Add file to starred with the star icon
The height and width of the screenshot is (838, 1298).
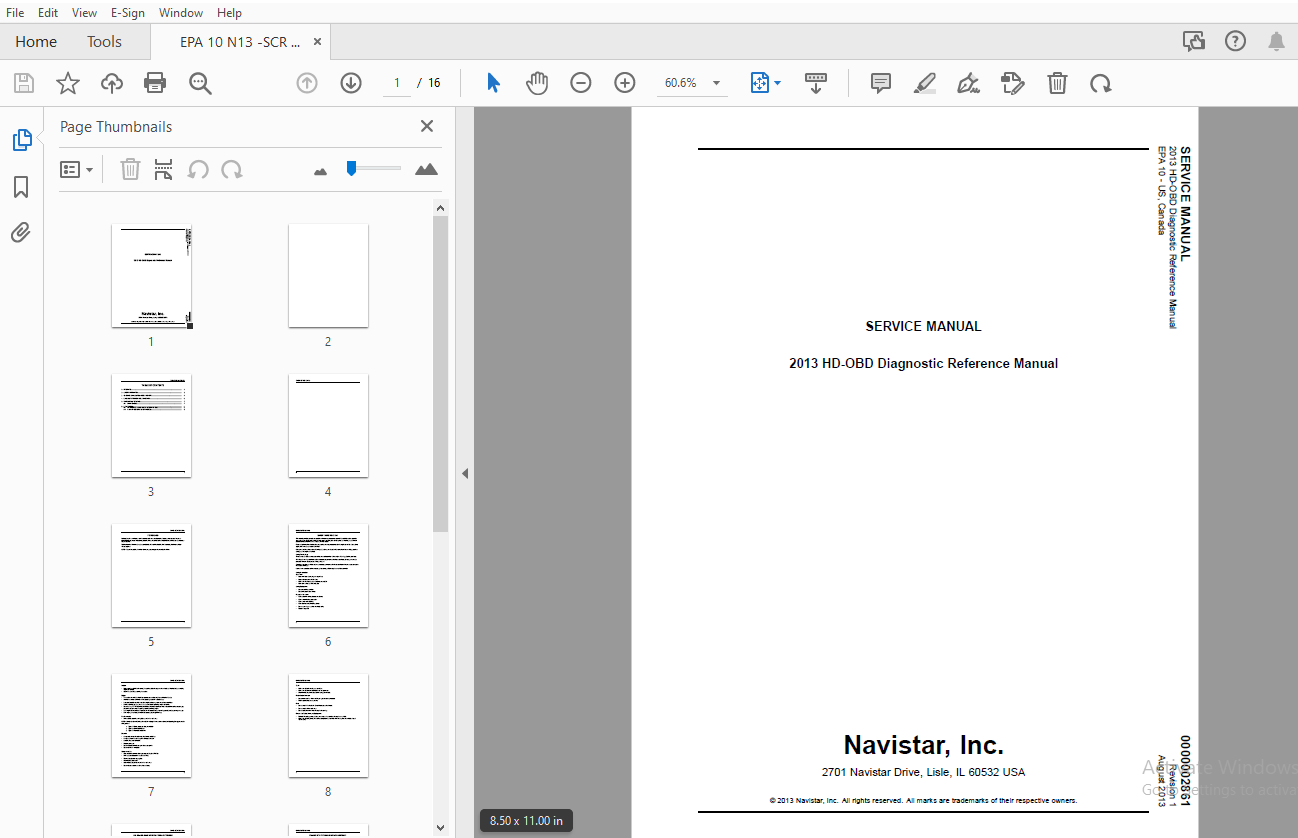67,83
